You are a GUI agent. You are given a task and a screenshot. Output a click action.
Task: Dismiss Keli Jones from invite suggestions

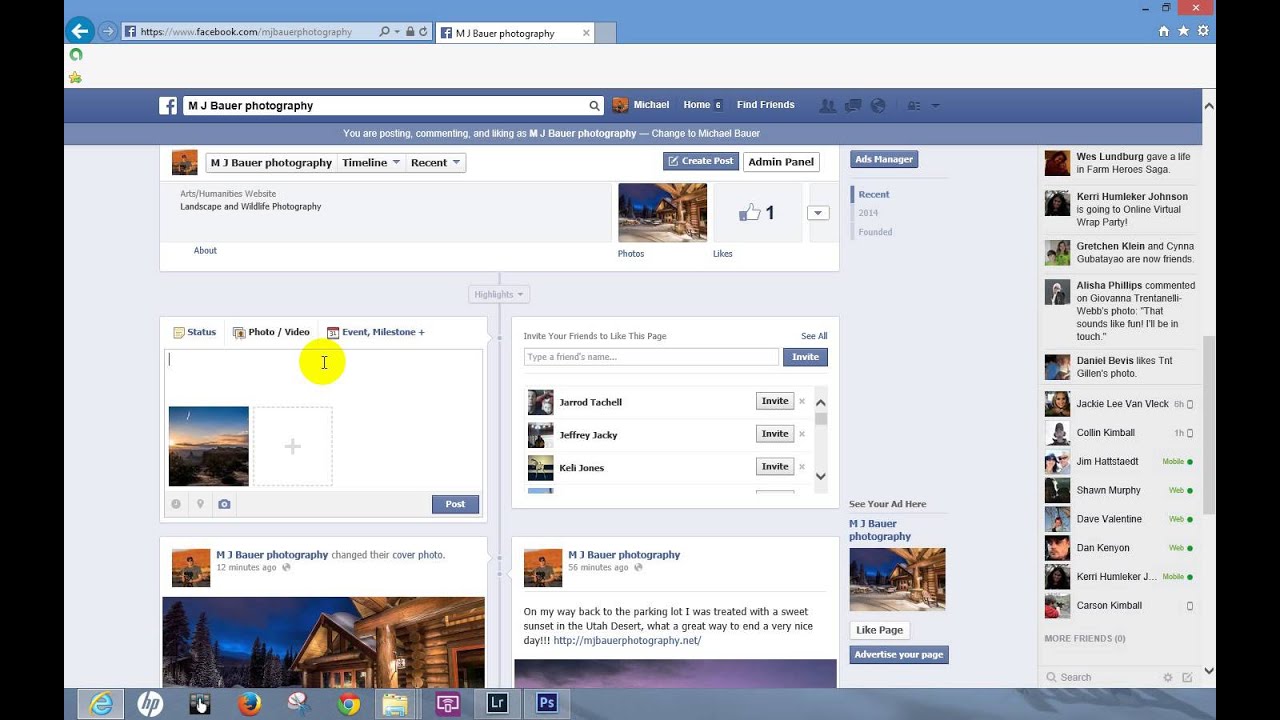pos(801,467)
